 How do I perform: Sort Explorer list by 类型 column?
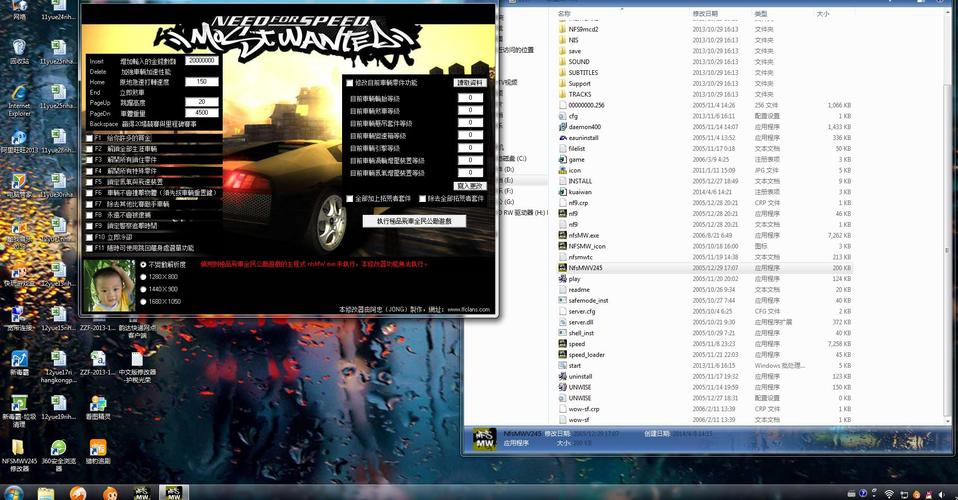761,13
